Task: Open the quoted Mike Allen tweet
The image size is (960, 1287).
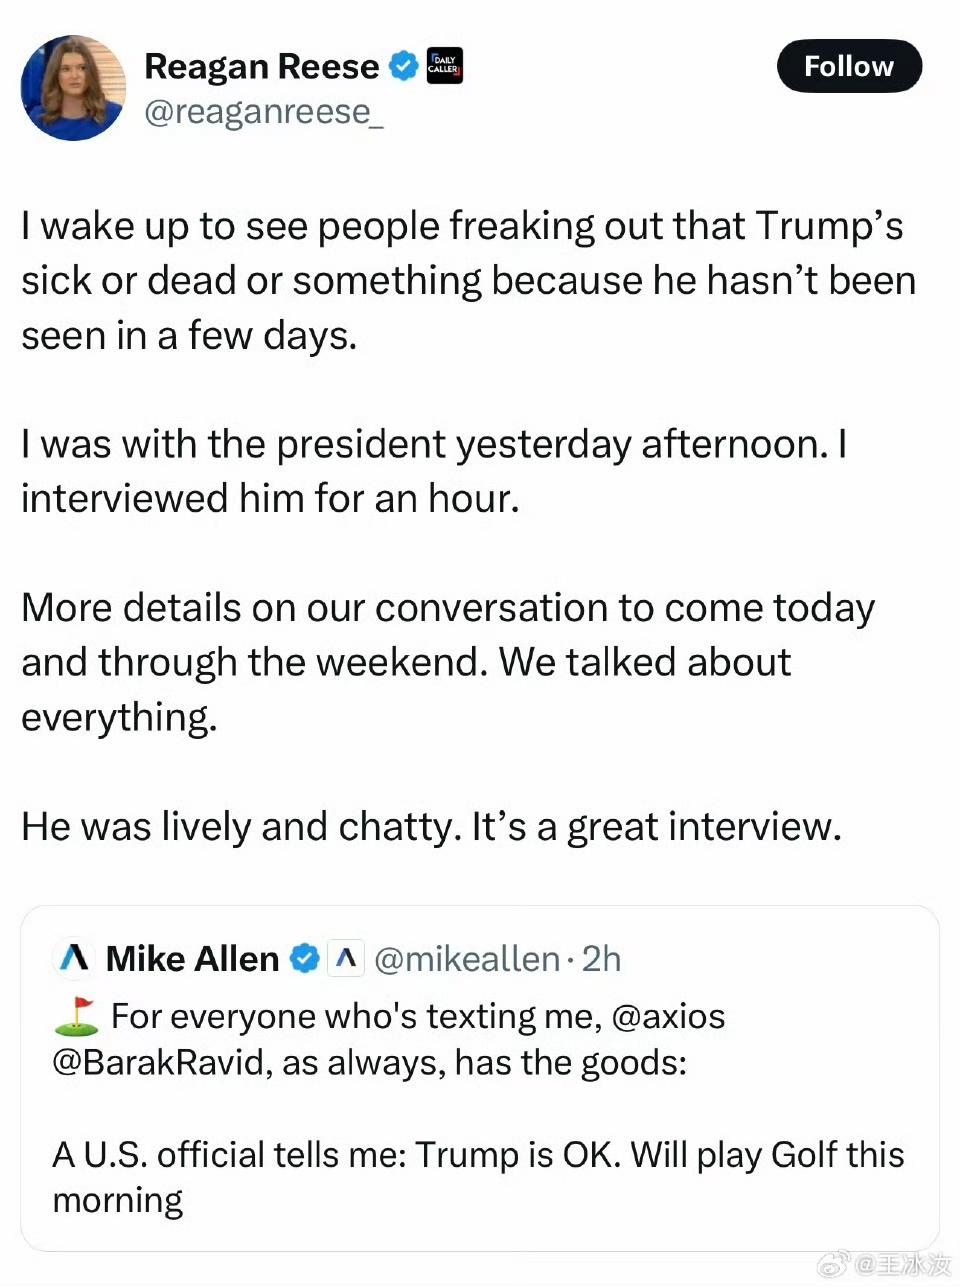Action: click(x=480, y=1078)
